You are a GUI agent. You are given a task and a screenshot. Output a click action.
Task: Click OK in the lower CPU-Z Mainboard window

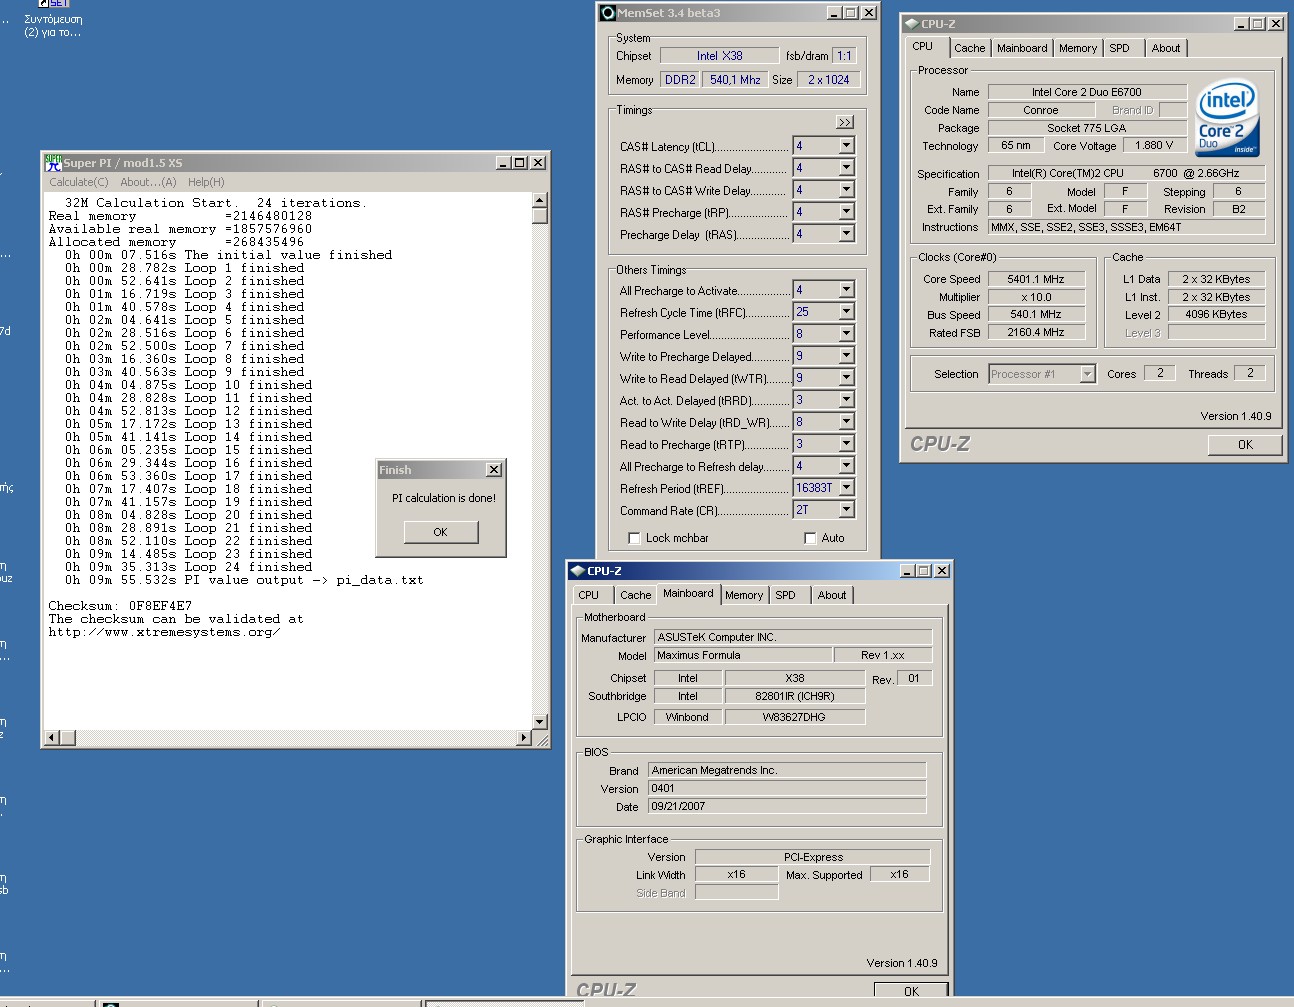click(x=911, y=991)
